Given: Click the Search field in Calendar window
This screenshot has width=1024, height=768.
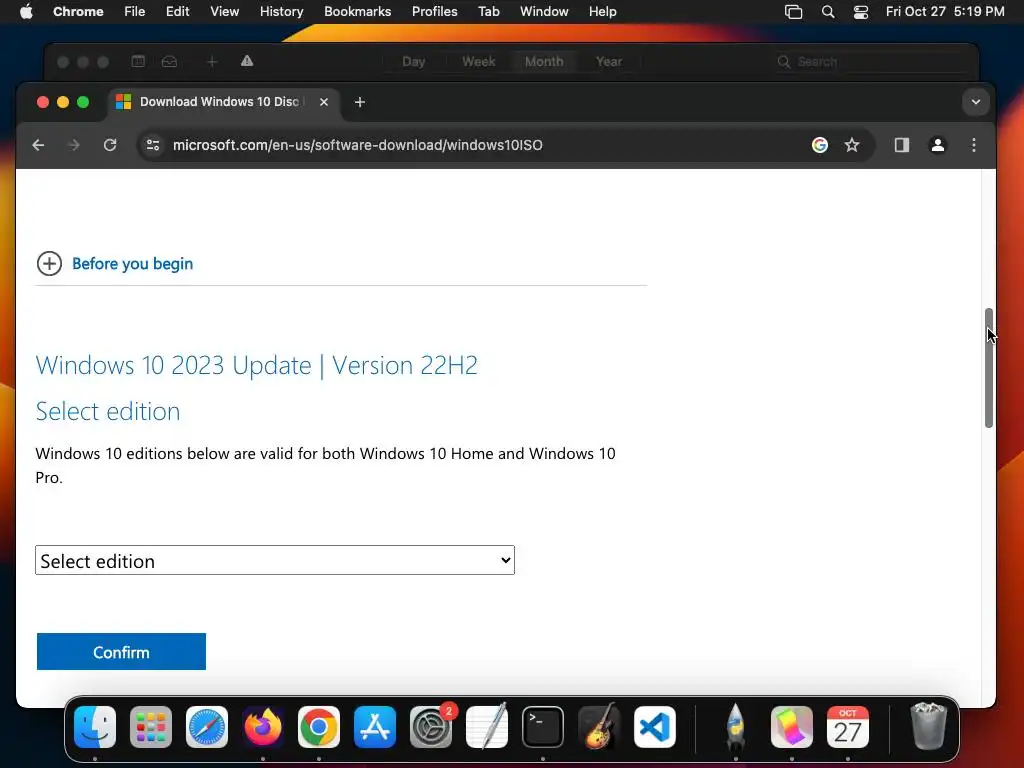Looking at the screenshot, I should [x=869, y=61].
